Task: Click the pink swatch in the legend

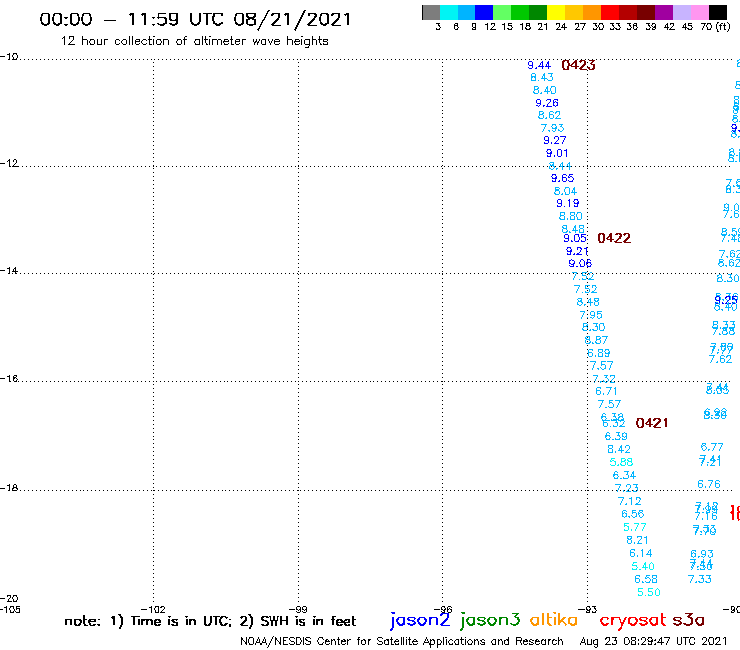Action: click(x=699, y=12)
